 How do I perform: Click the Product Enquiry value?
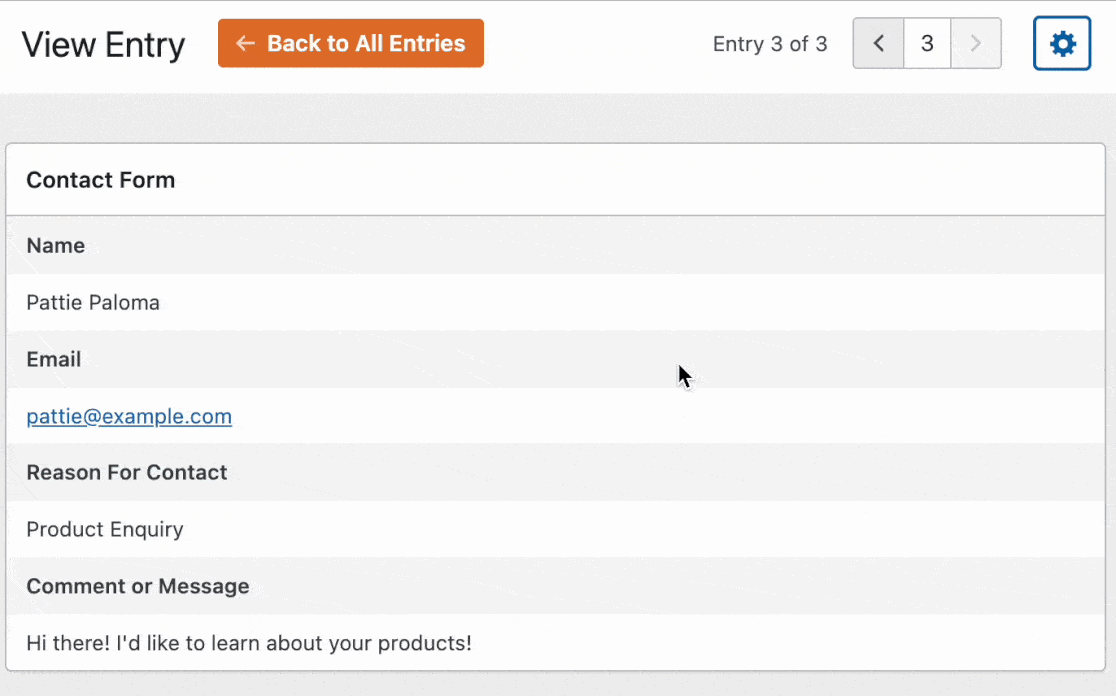pyautogui.click(x=105, y=529)
